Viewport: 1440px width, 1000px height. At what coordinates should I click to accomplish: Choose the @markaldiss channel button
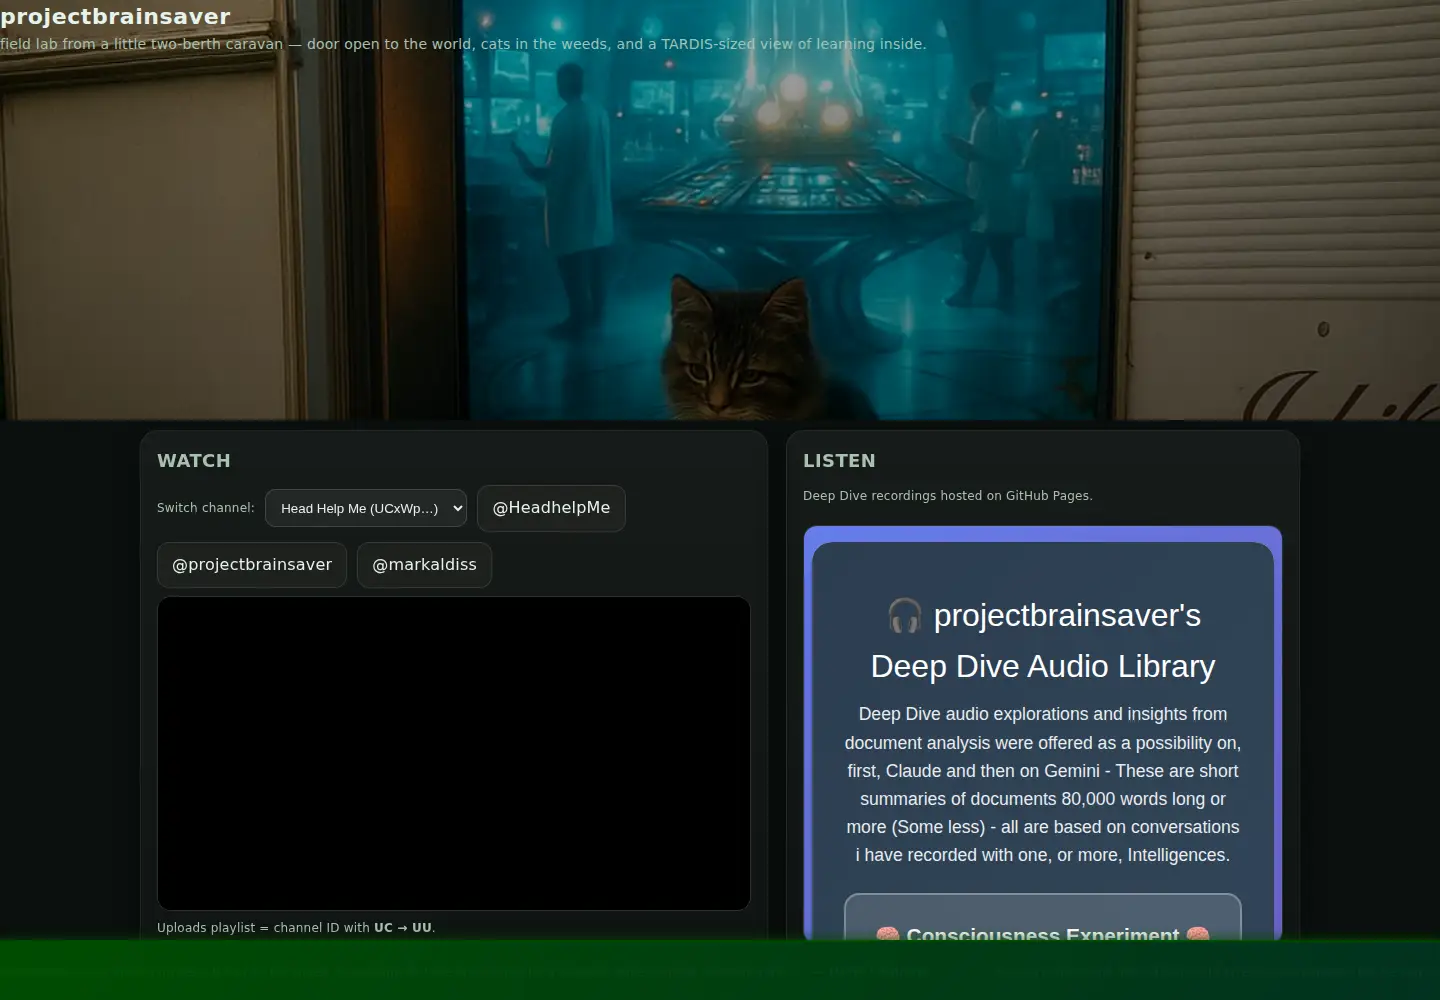pyautogui.click(x=424, y=565)
